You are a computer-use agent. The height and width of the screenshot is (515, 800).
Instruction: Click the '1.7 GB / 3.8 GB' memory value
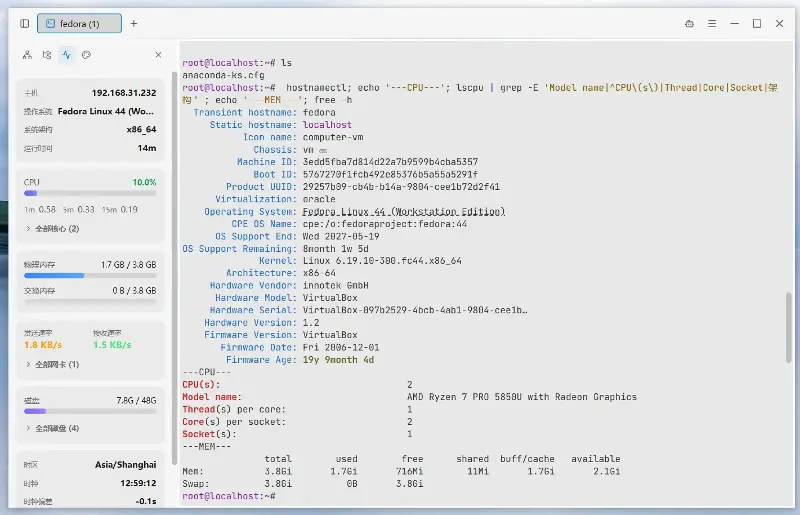[x=129, y=264]
